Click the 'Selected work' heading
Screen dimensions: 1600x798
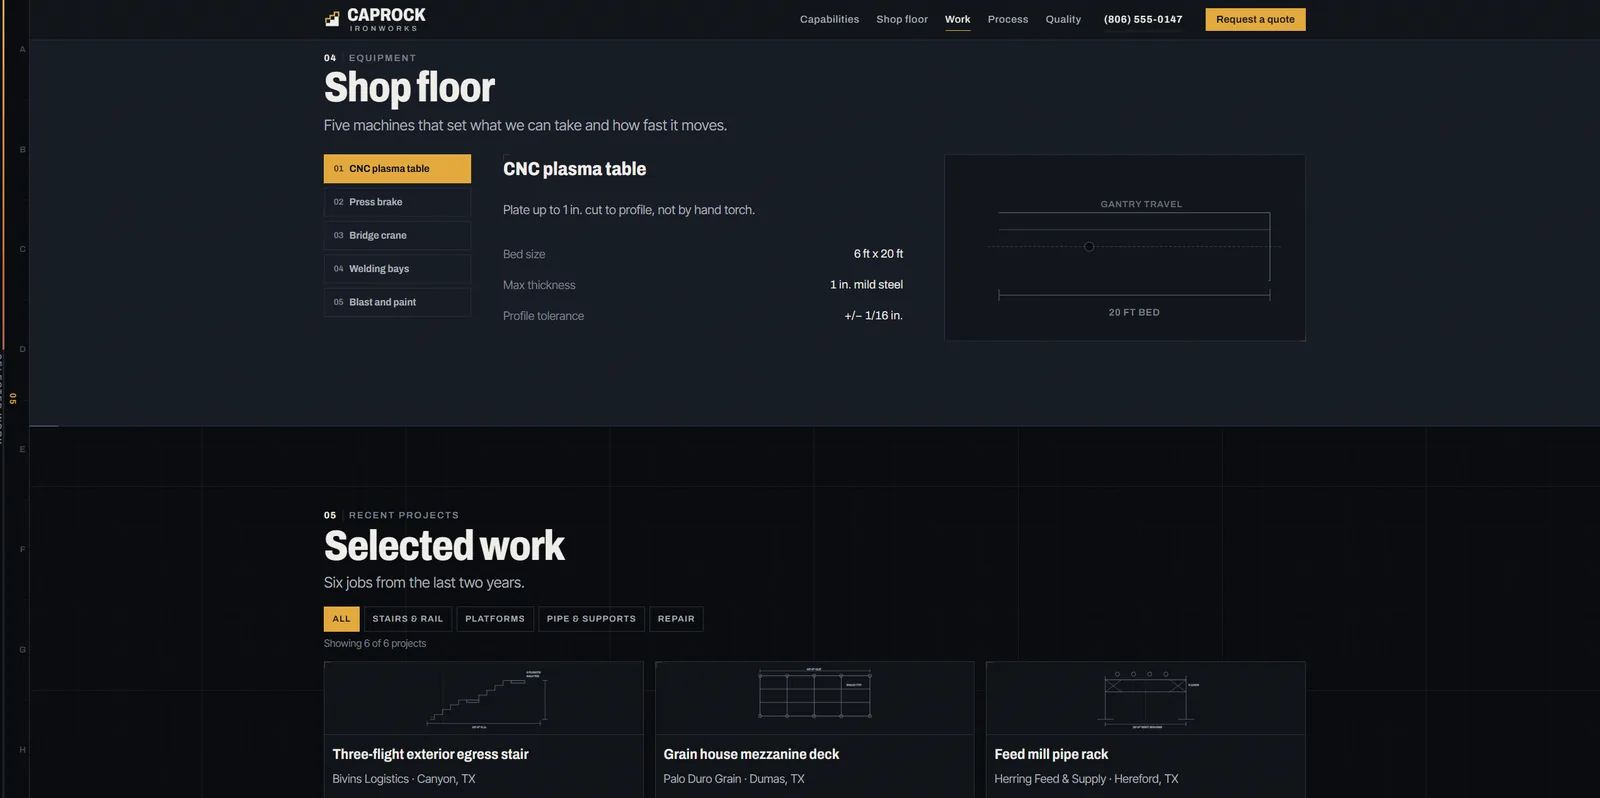pos(444,546)
